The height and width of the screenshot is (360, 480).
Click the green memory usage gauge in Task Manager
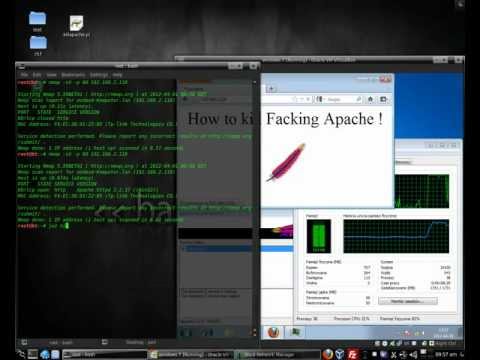(x=319, y=236)
